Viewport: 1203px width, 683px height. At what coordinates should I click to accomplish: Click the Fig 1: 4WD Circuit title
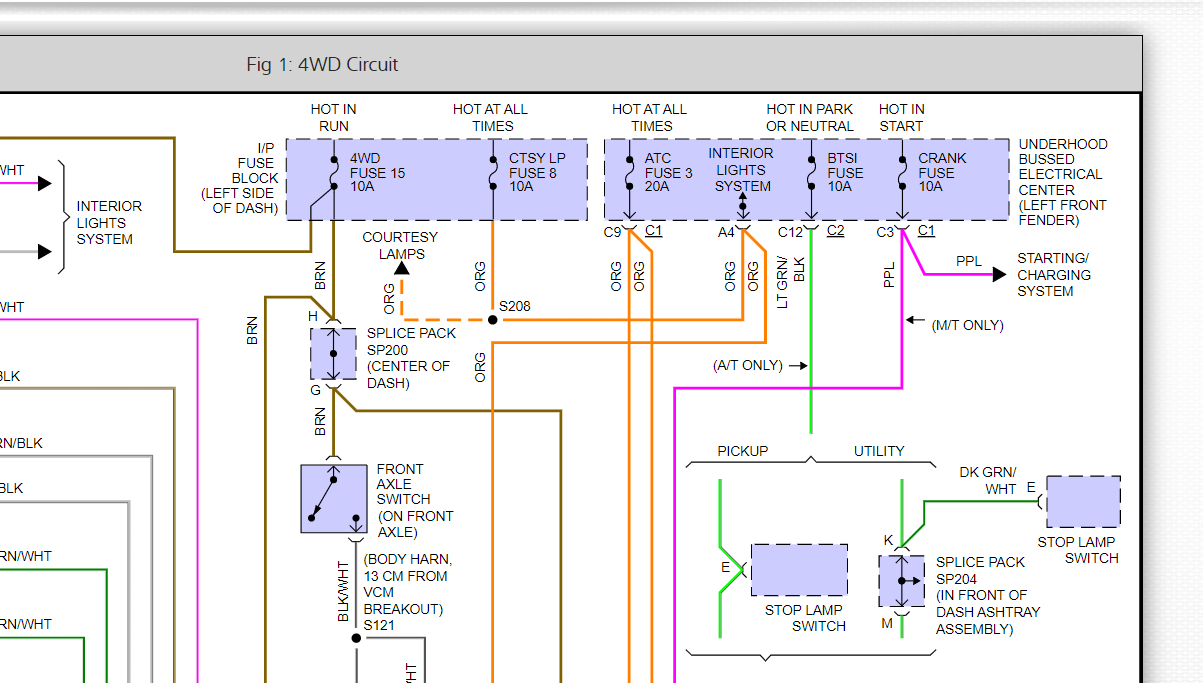coord(322,65)
